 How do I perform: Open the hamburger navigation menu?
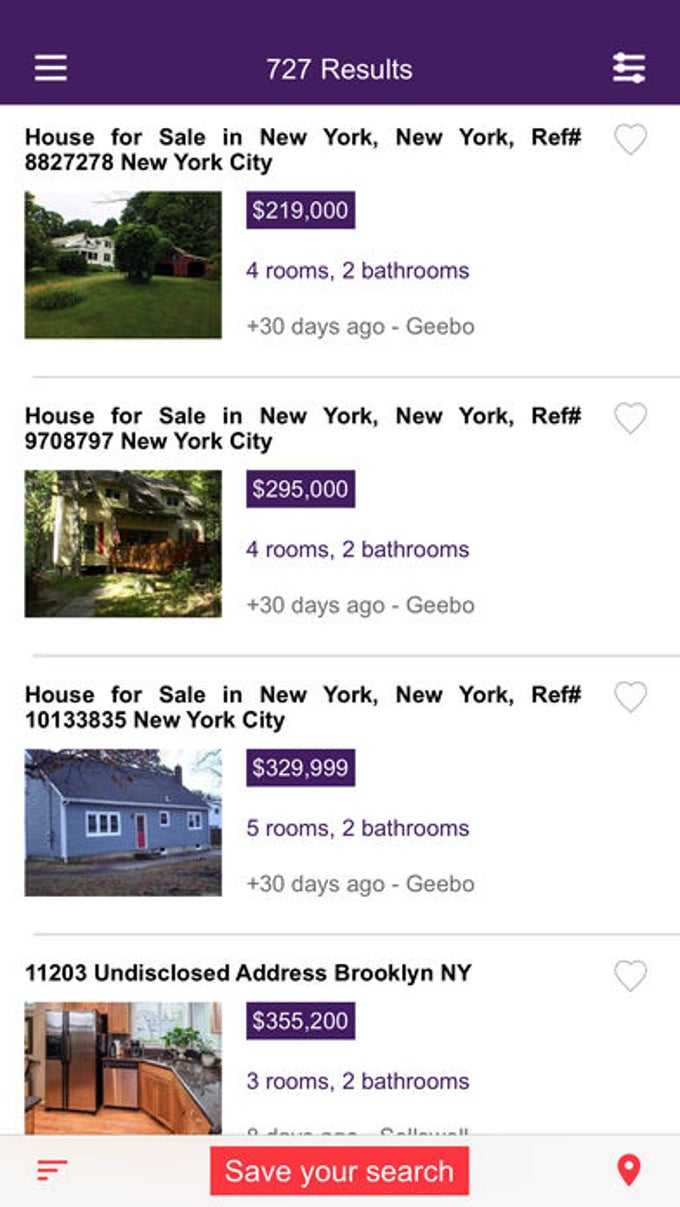(x=51, y=68)
